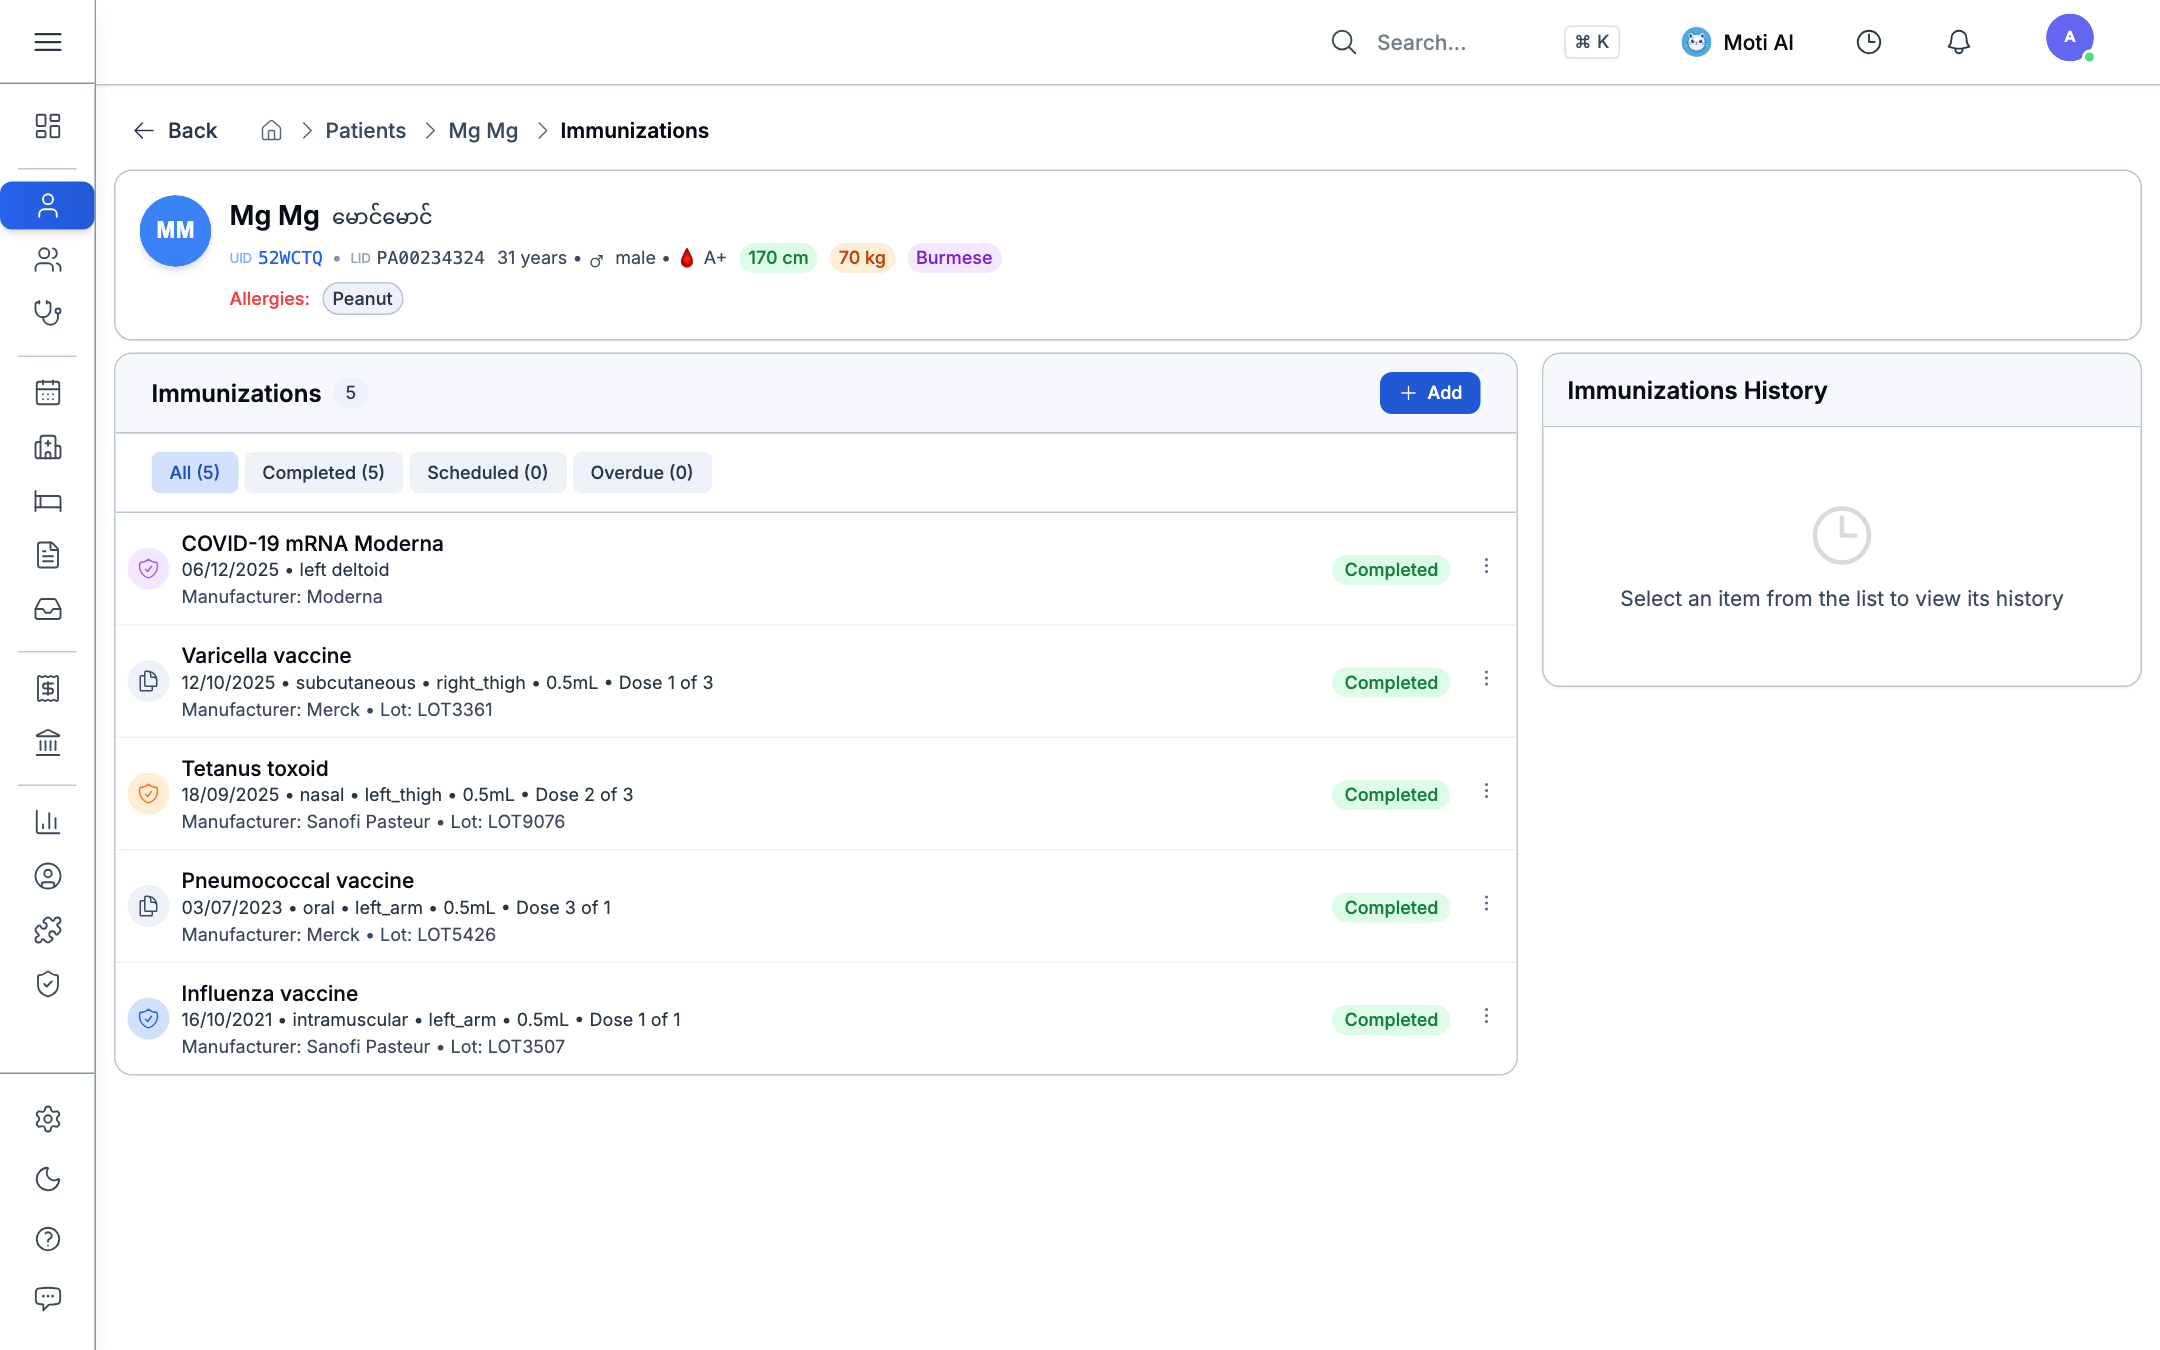Image resolution: width=2160 pixels, height=1350 pixels.
Task: Open the user circle icon in sidebar
Action: (47, 876)
